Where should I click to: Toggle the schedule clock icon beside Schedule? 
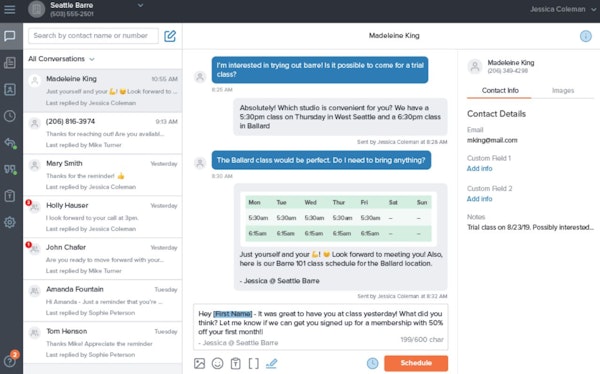(x=372, y=363)
